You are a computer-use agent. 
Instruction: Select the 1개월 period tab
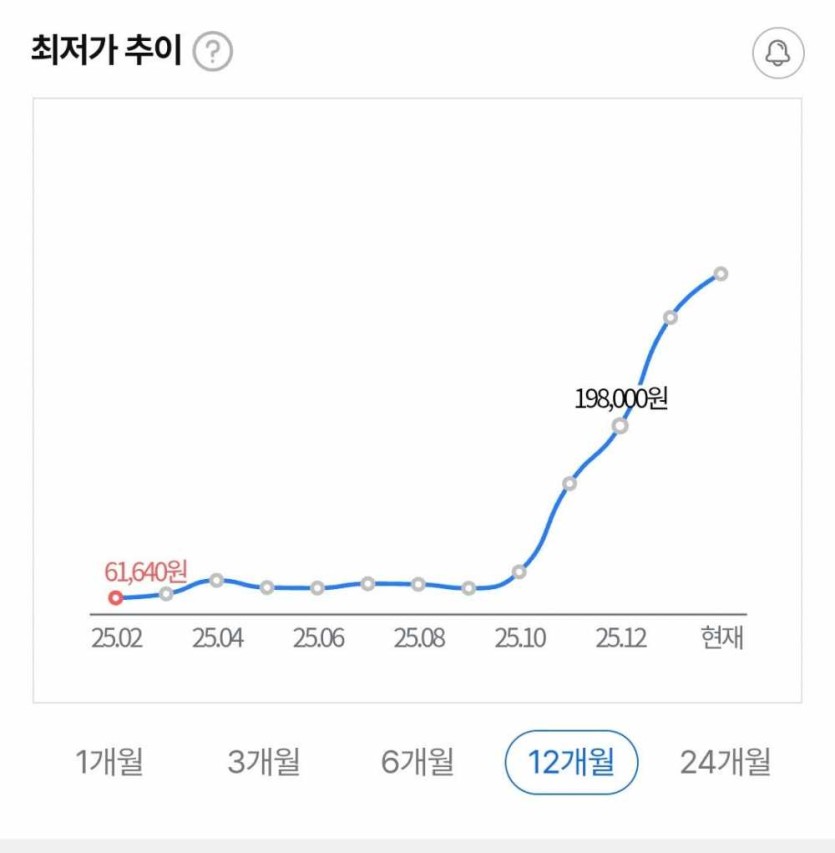pos(110,762)
